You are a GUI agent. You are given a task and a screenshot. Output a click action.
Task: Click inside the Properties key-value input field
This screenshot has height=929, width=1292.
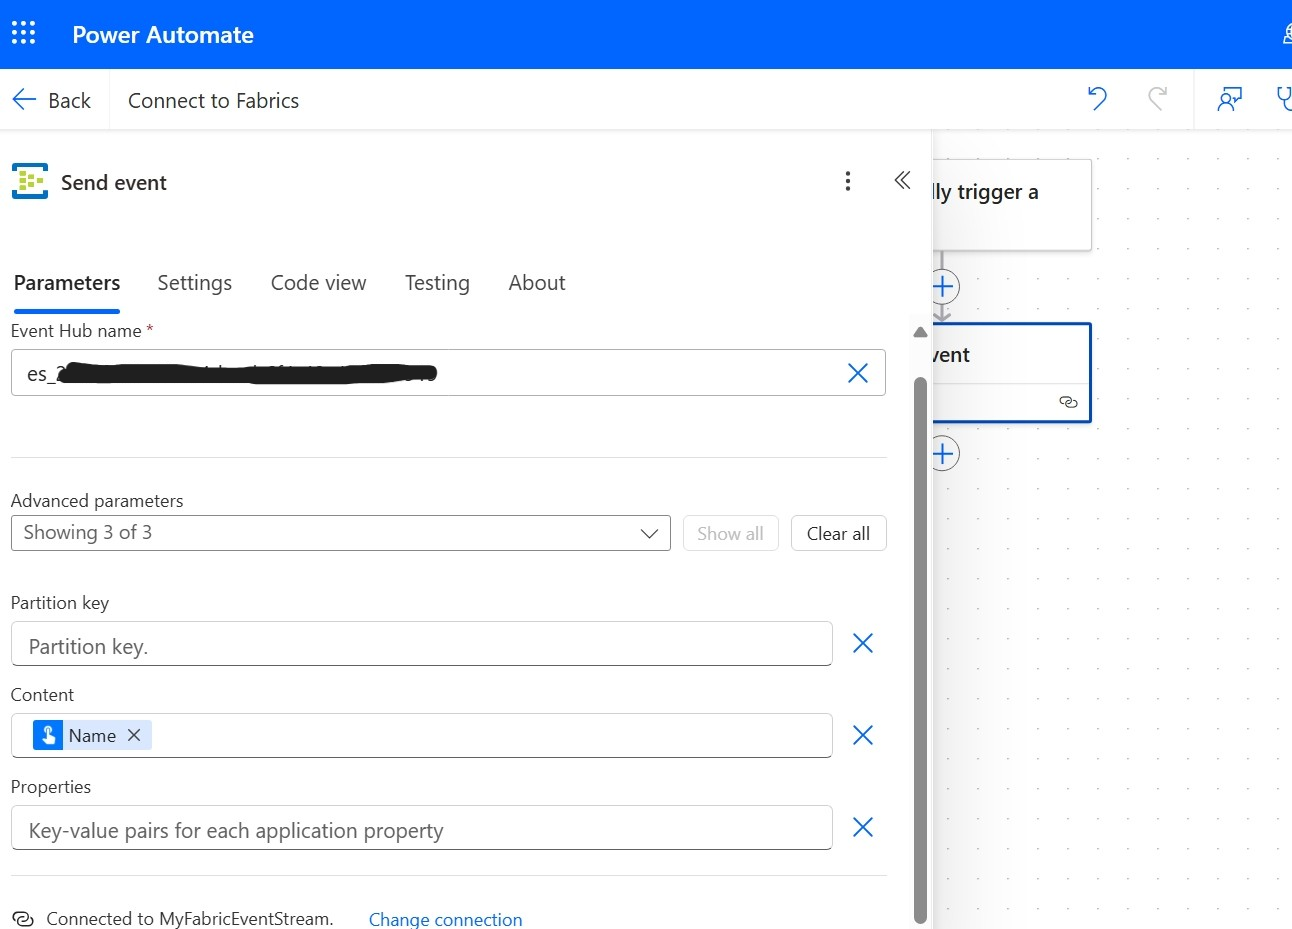(420, 827)
